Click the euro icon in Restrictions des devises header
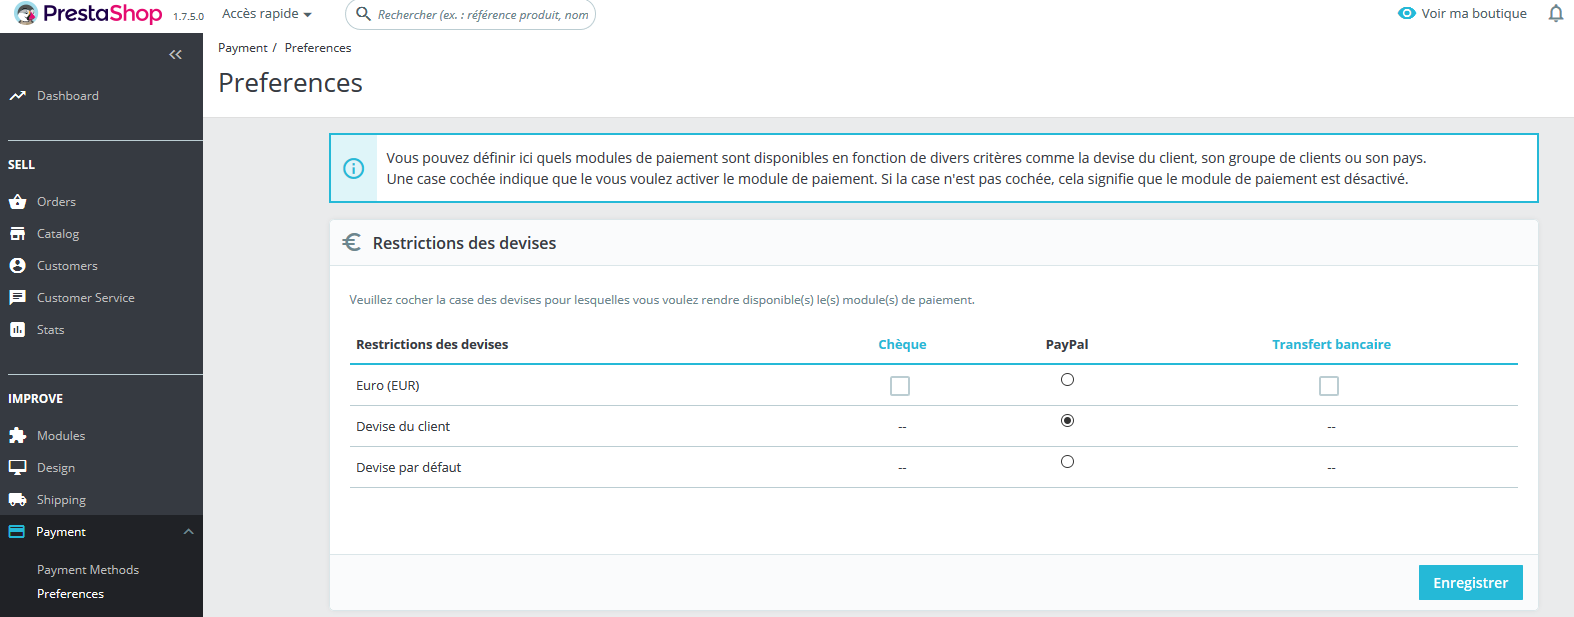The width and height of the screenshot is (1574, 617). coord(352,242)
